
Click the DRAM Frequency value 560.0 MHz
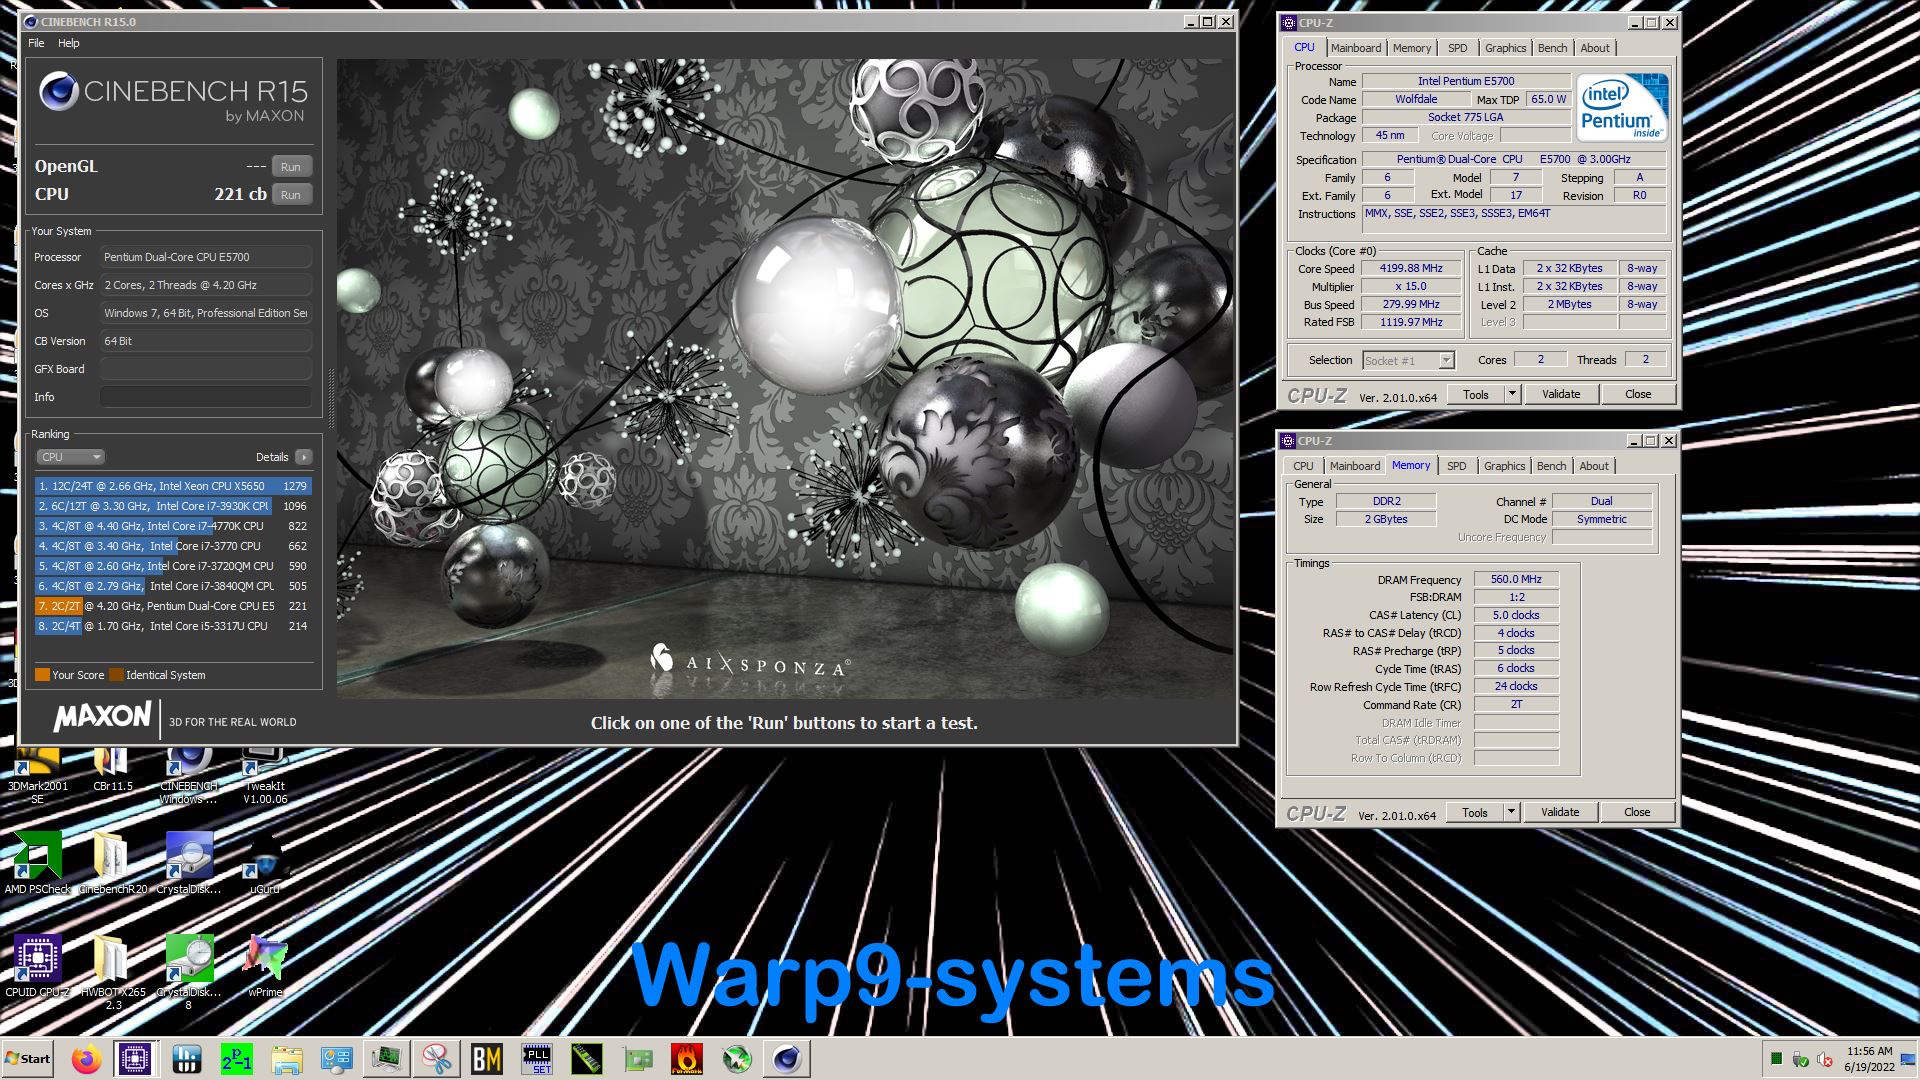pos(1516,580)
